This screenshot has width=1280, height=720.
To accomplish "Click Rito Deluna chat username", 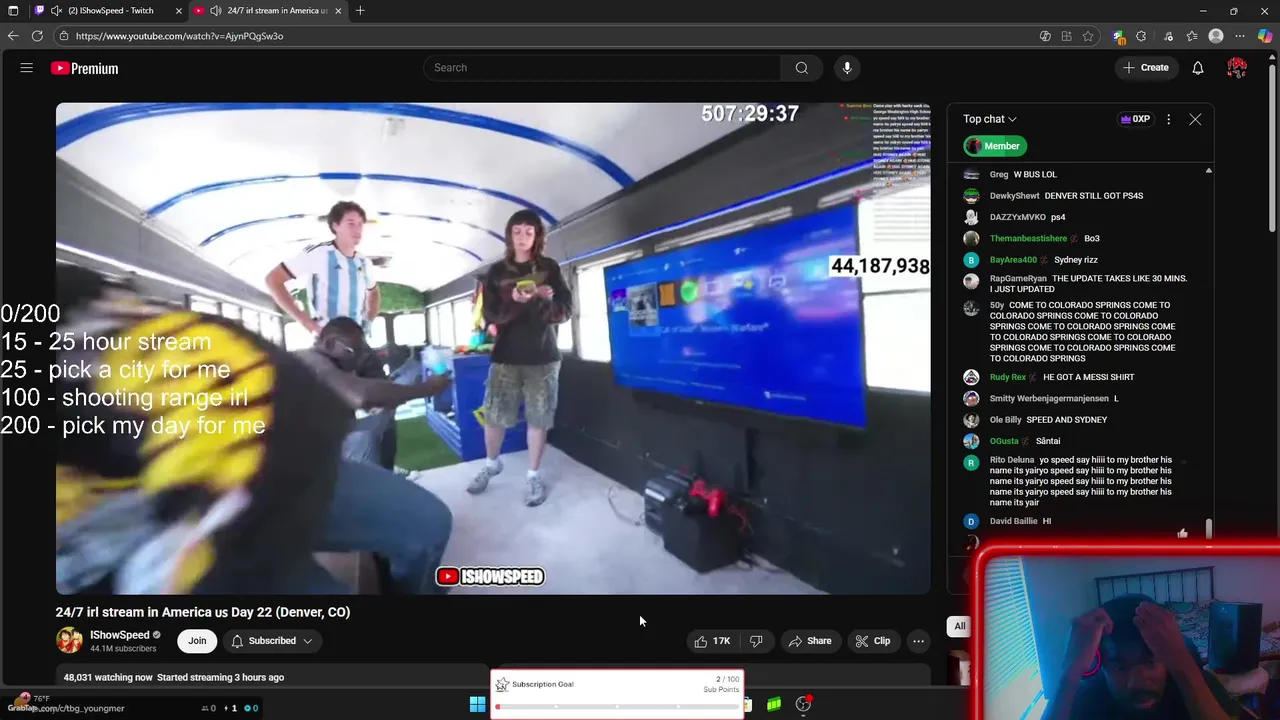I will tap(1012, 460).
